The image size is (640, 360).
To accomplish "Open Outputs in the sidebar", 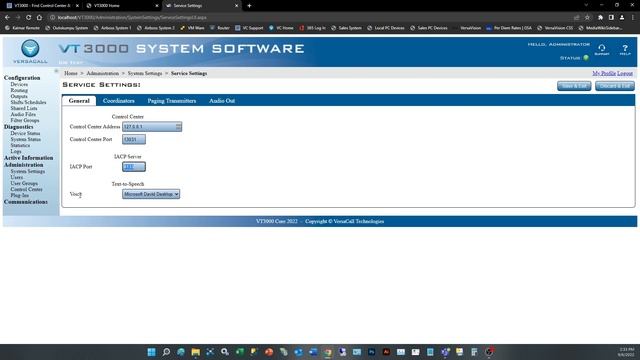I will tap(19, 96).
